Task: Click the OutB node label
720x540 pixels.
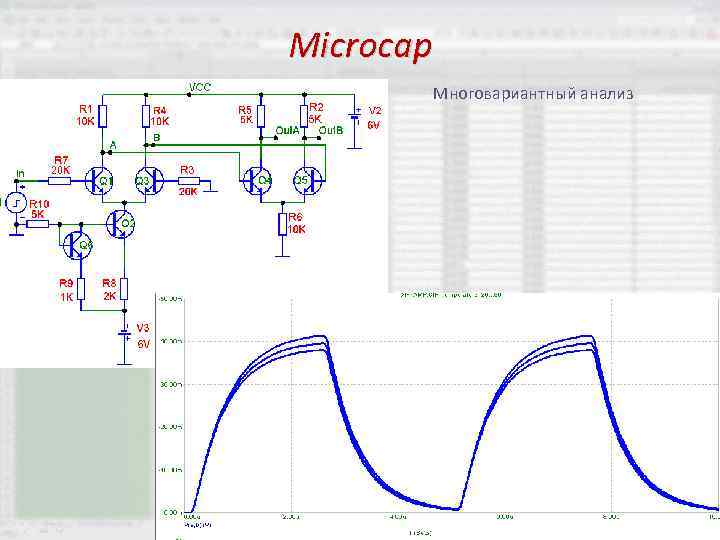Action: coord(331,131)
